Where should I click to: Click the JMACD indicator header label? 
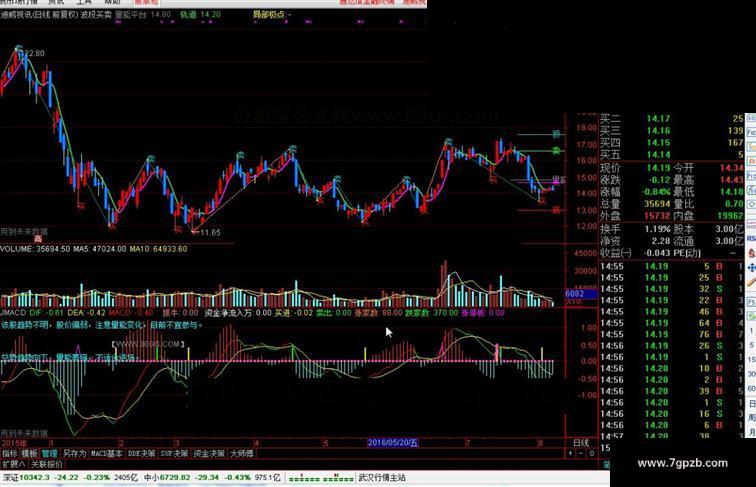(x=14, y=313)
